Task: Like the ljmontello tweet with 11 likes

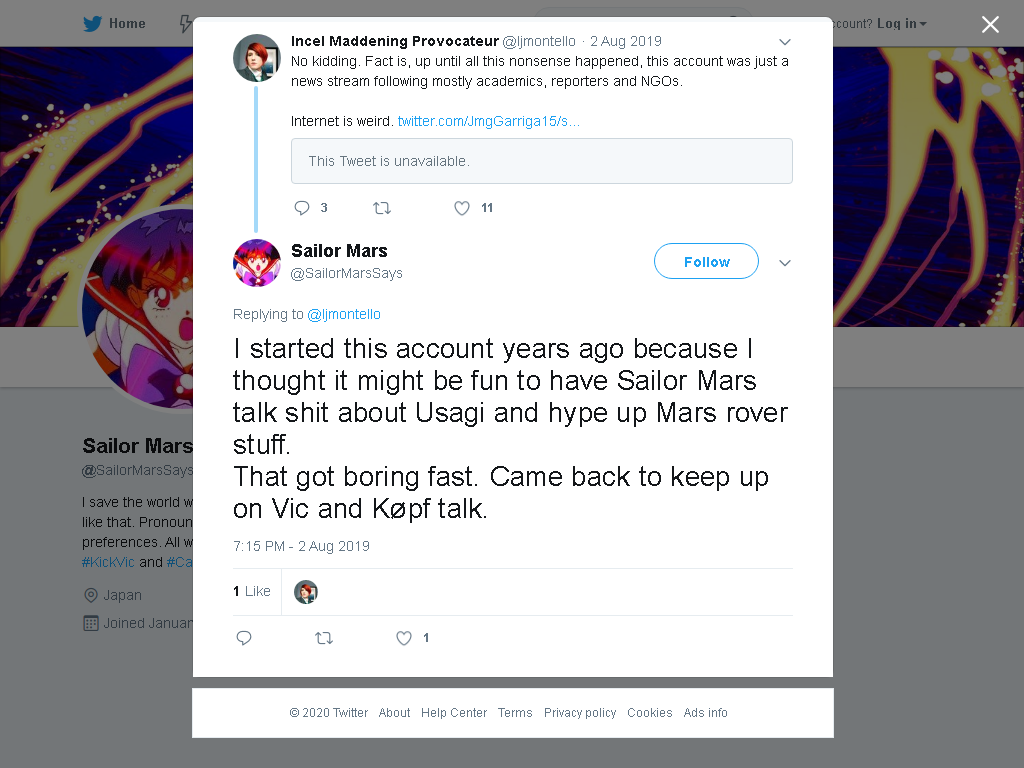Action: tap(462, 208)
